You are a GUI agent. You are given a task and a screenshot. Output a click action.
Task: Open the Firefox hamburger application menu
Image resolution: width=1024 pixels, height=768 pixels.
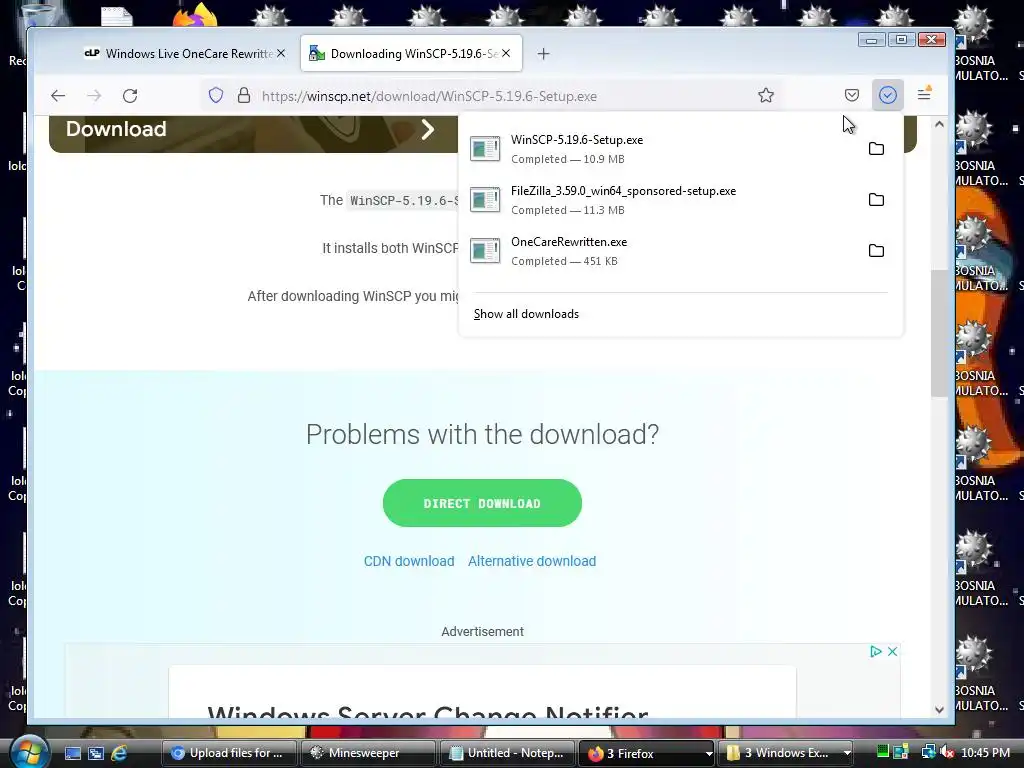924,95
